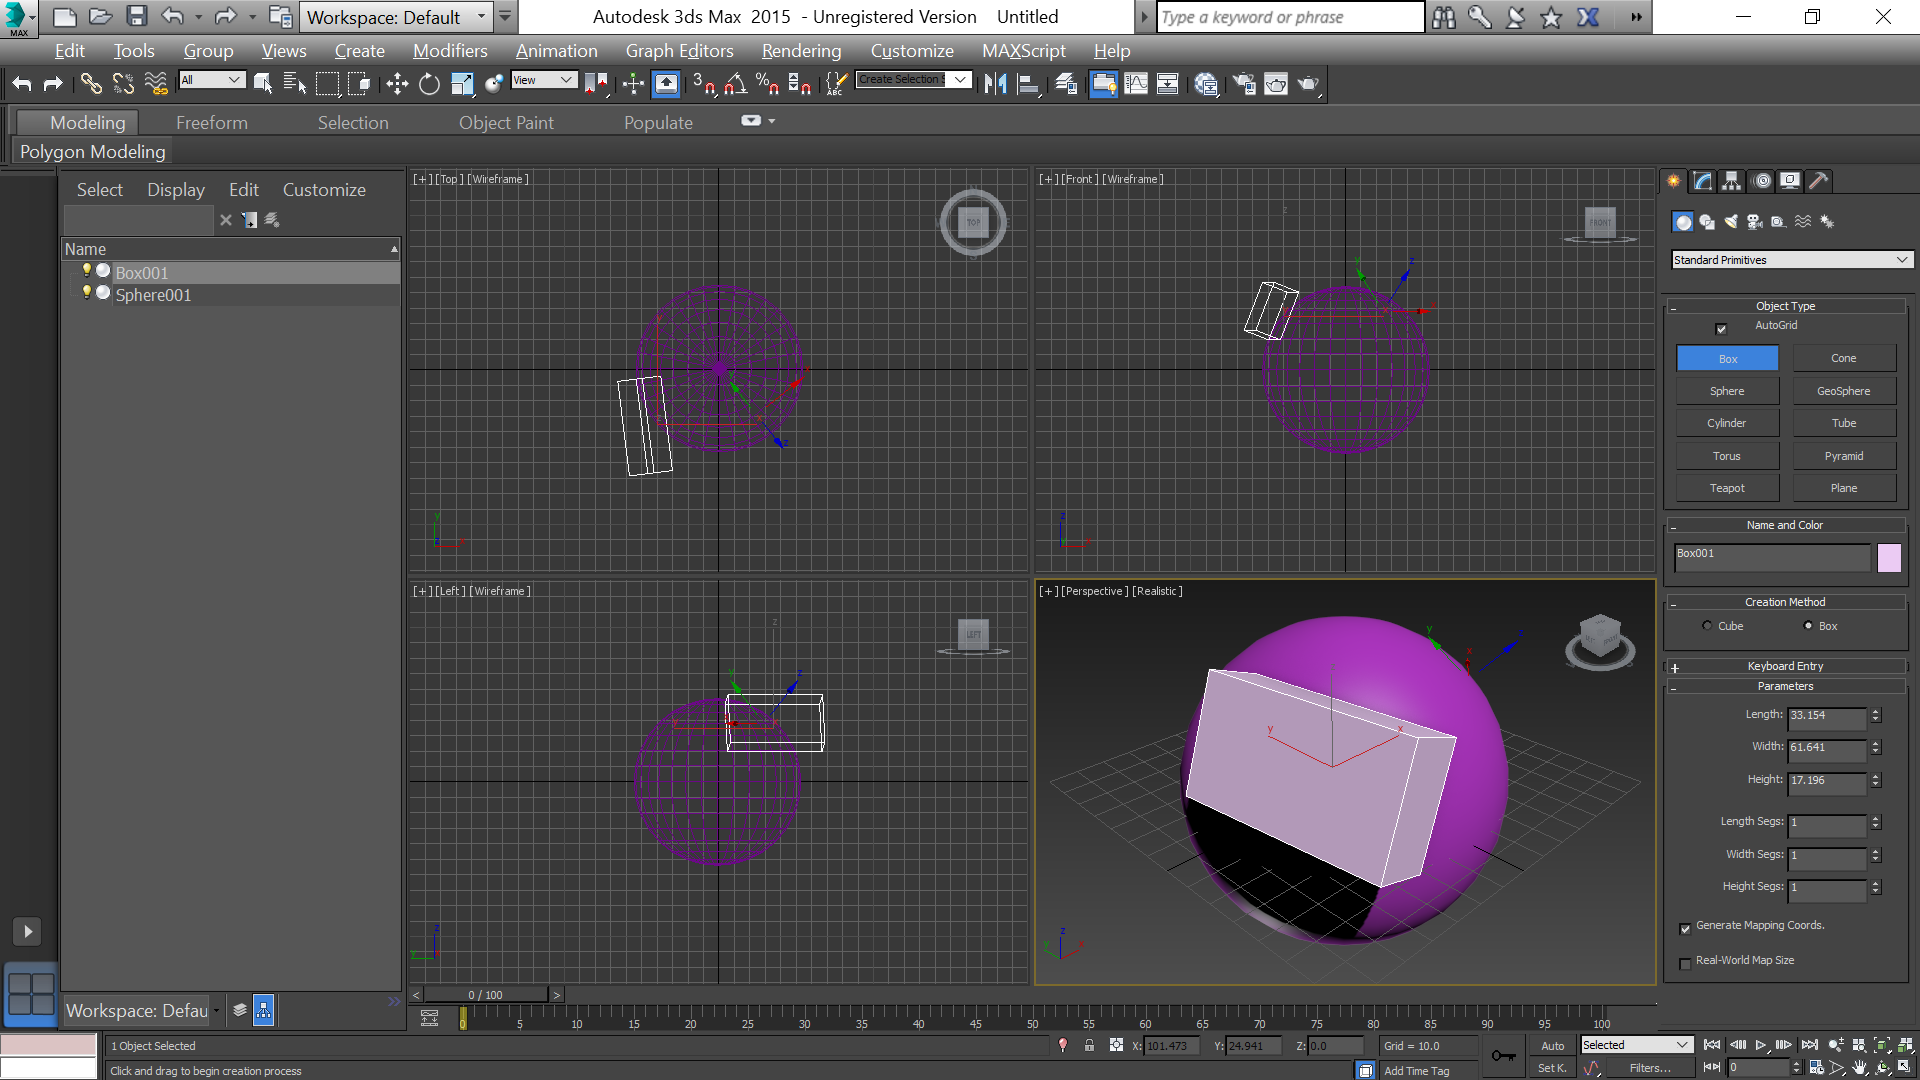Open the selection filter All dropdown
This screenshot has width=1920, height=1080.
coord(212,80)
